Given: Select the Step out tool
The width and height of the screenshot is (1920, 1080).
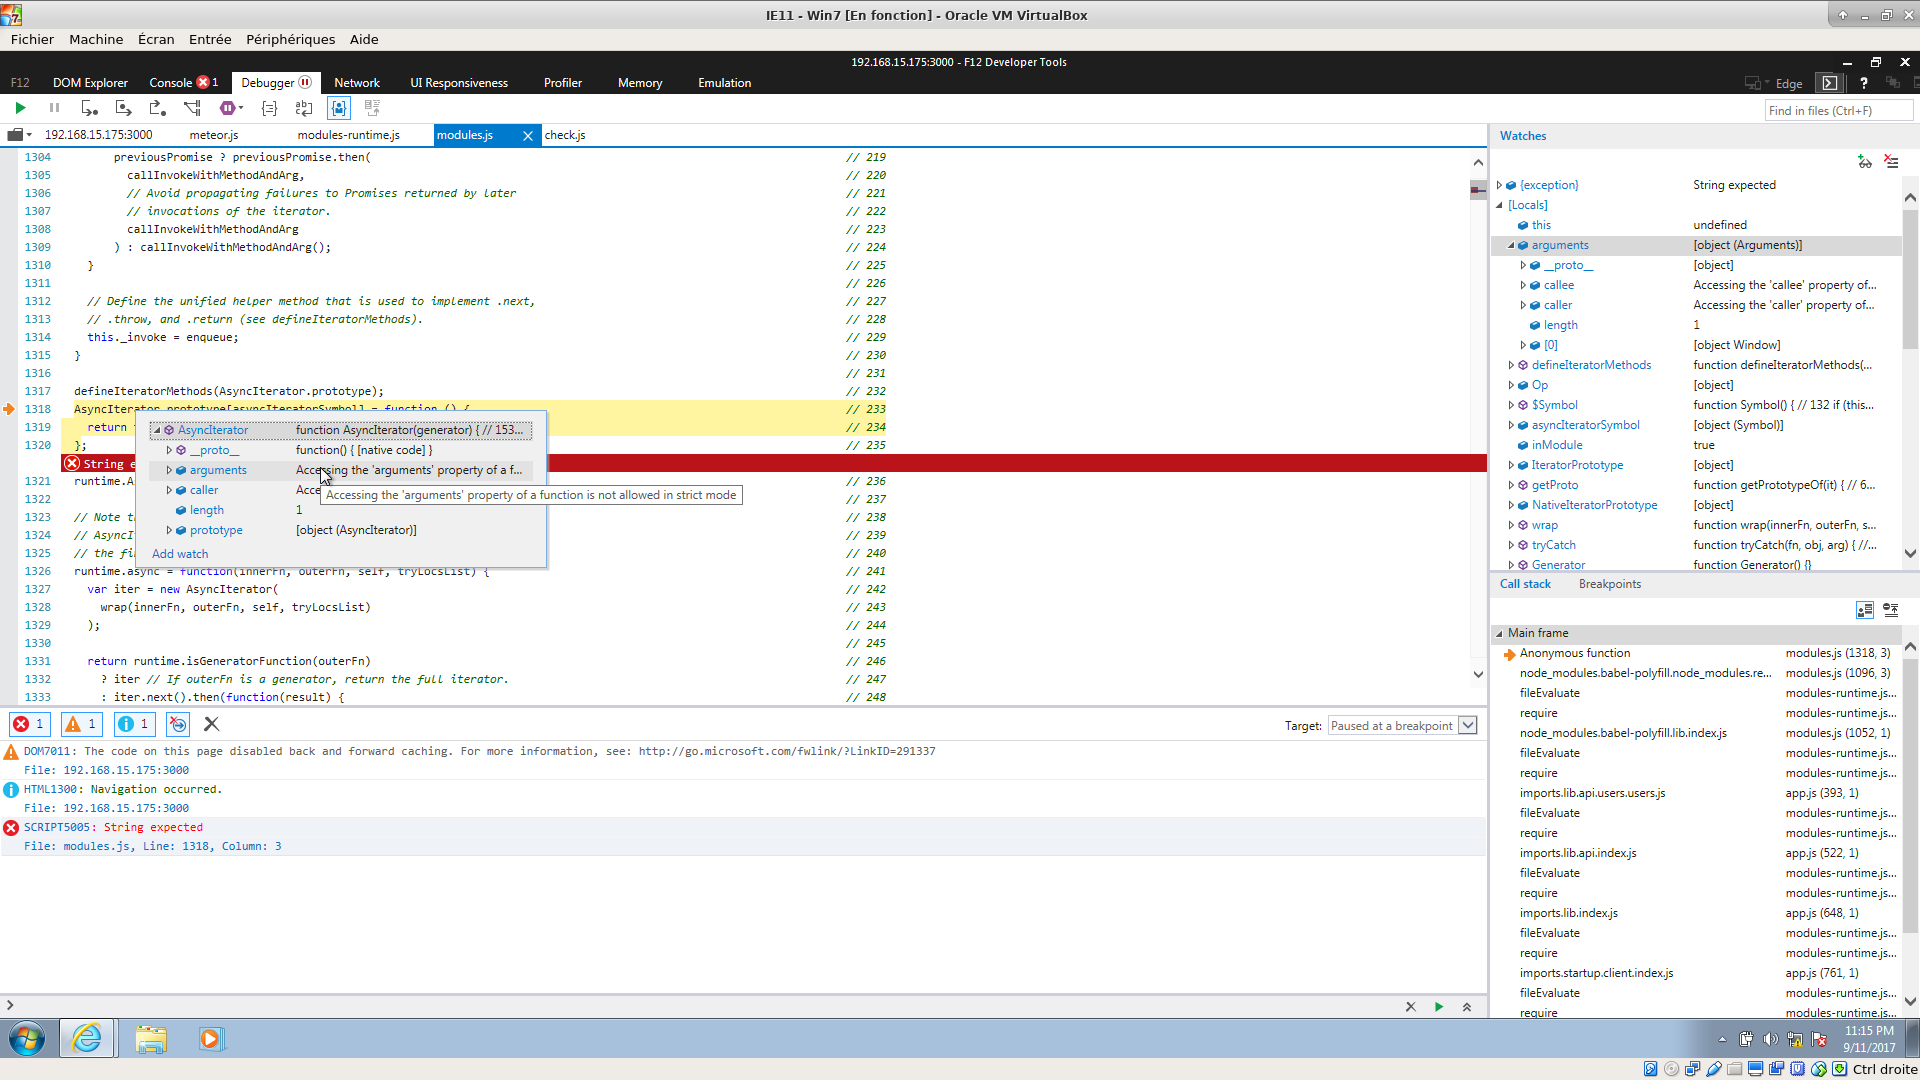Looking at the screenshot, I should [x=156, y=107].
